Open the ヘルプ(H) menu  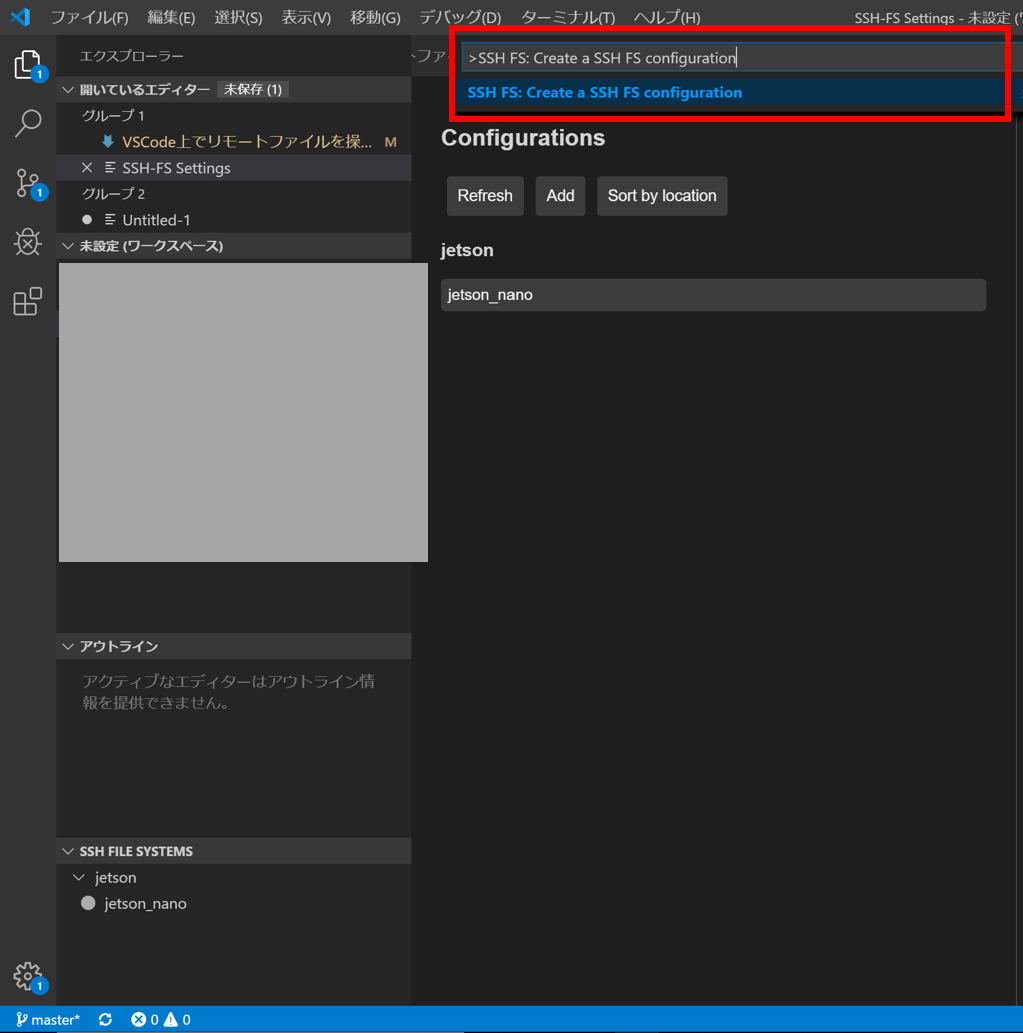(x=667, y=17)
